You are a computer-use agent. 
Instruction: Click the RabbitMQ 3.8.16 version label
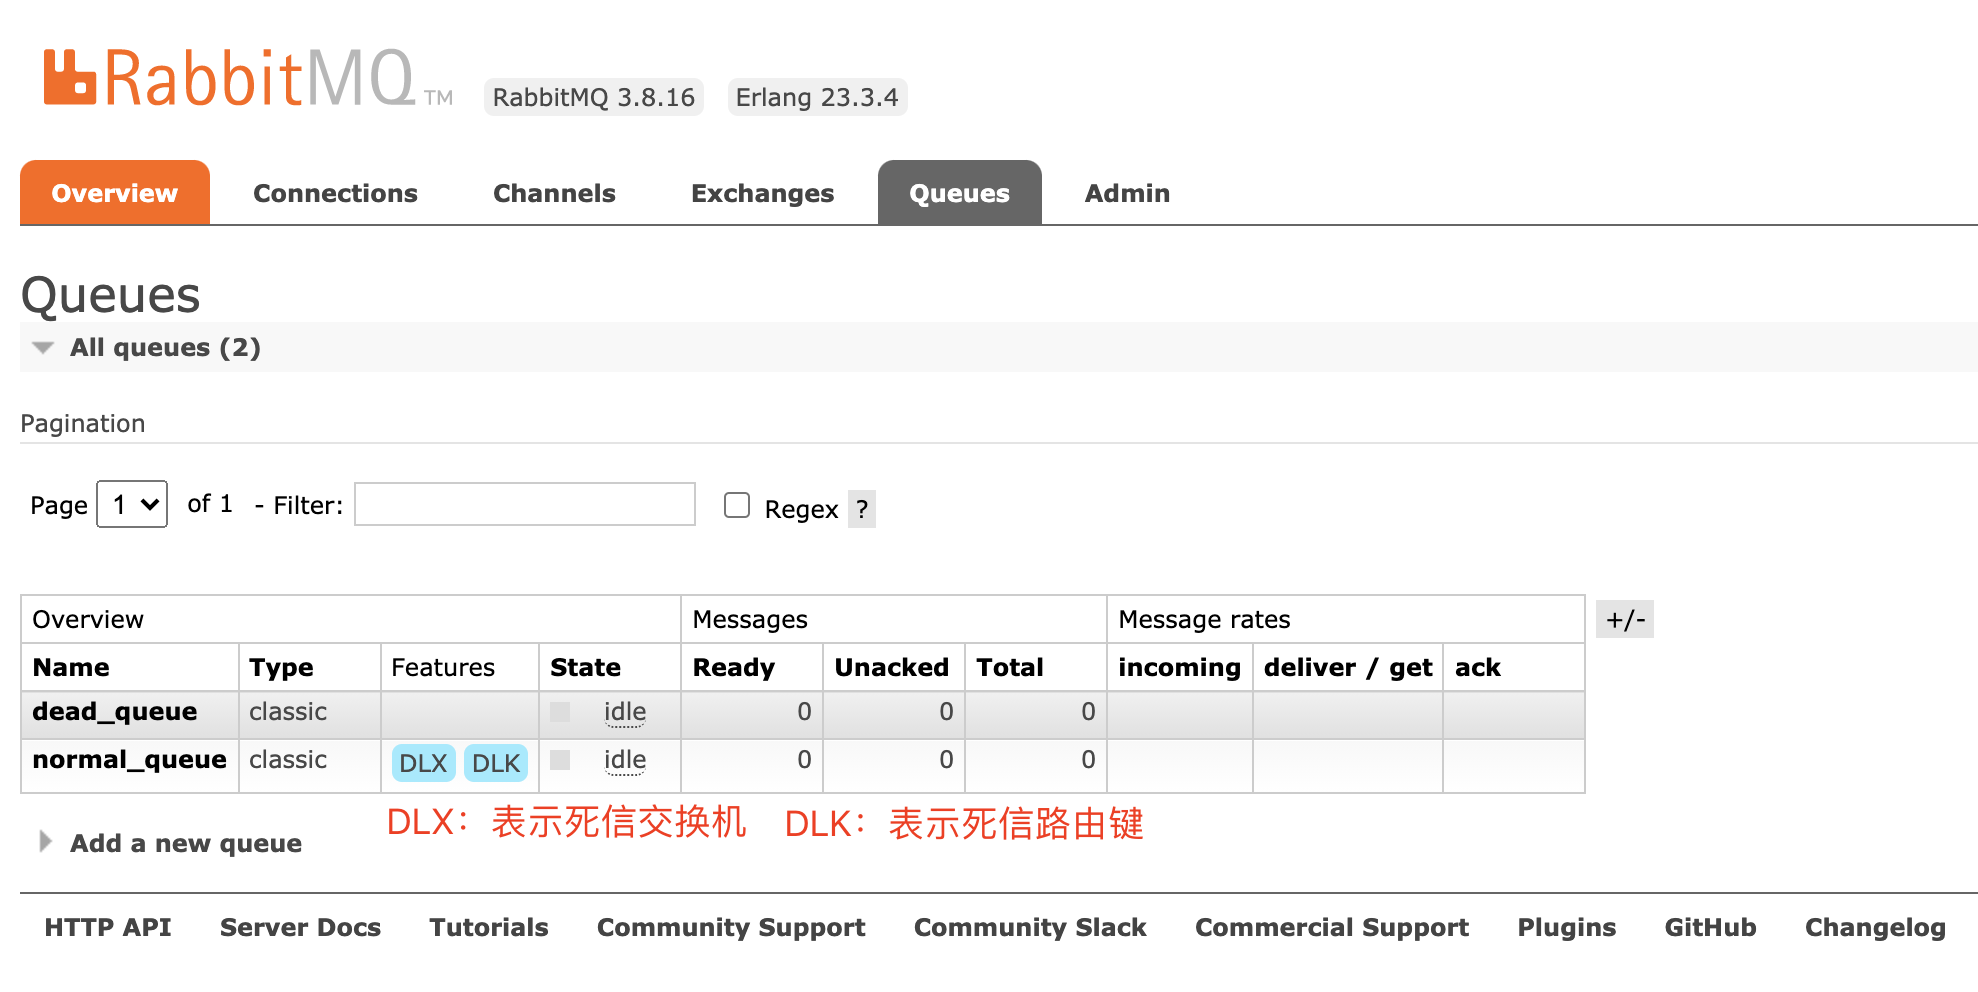tap(594, 97)
